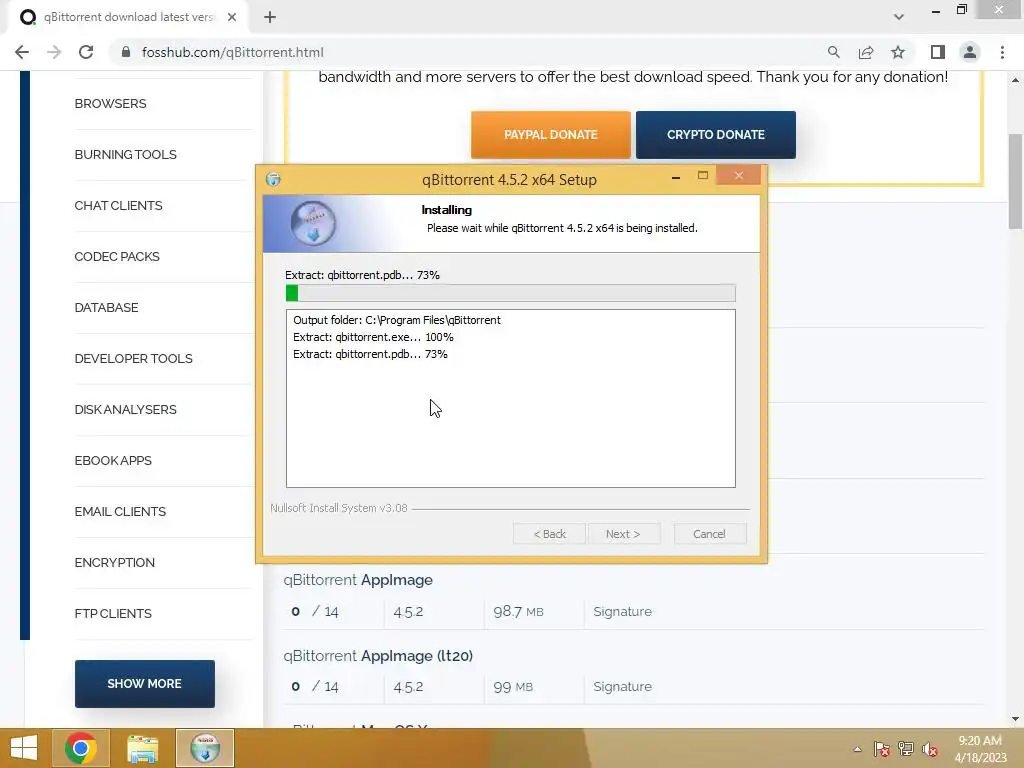The height and width of the screenshot is (768, 1024).
Task: Open Windows Start button
Action: point(24,748)
